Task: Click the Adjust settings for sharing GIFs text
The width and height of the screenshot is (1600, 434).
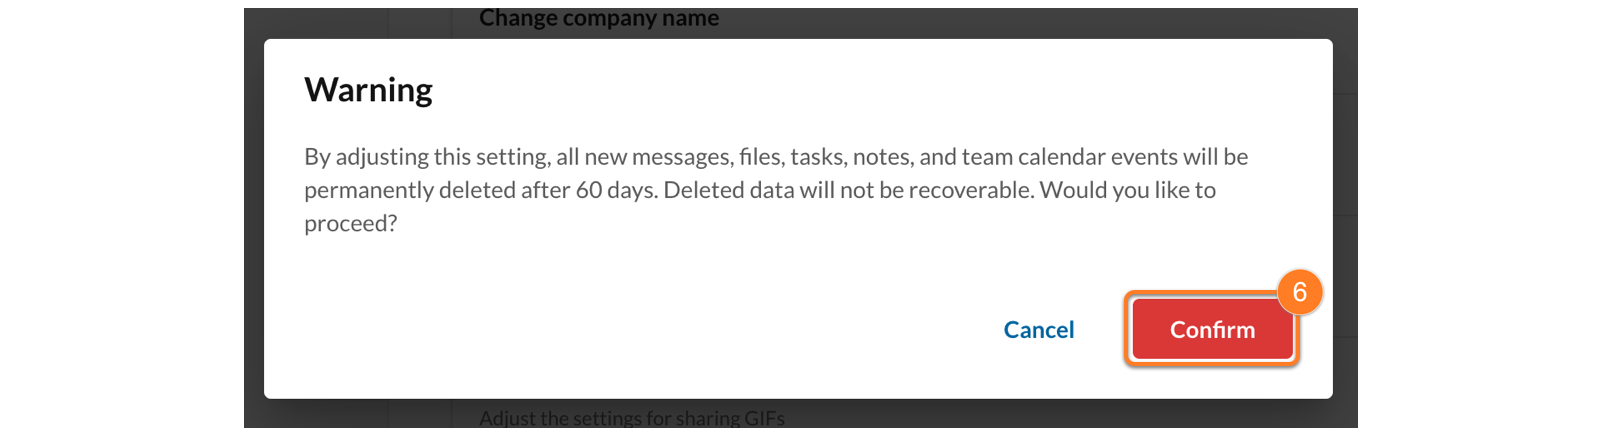Action: [x=631, y=418]
